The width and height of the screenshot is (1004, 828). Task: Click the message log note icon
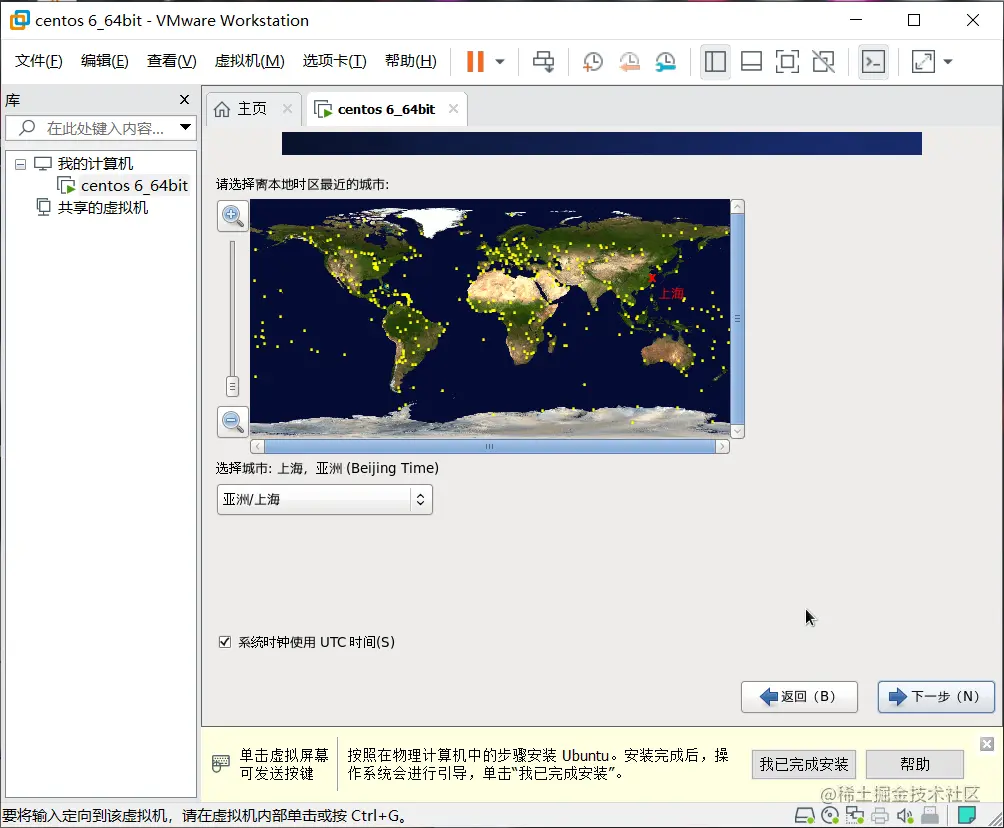pyautogui.click(x=967, y=815)
